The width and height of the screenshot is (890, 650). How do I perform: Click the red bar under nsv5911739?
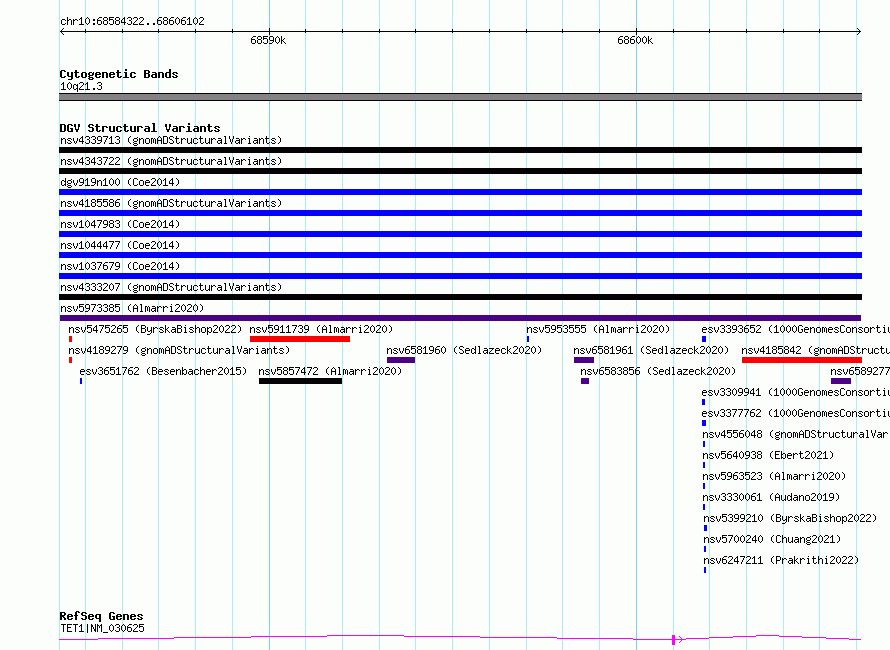click(300, 339)
